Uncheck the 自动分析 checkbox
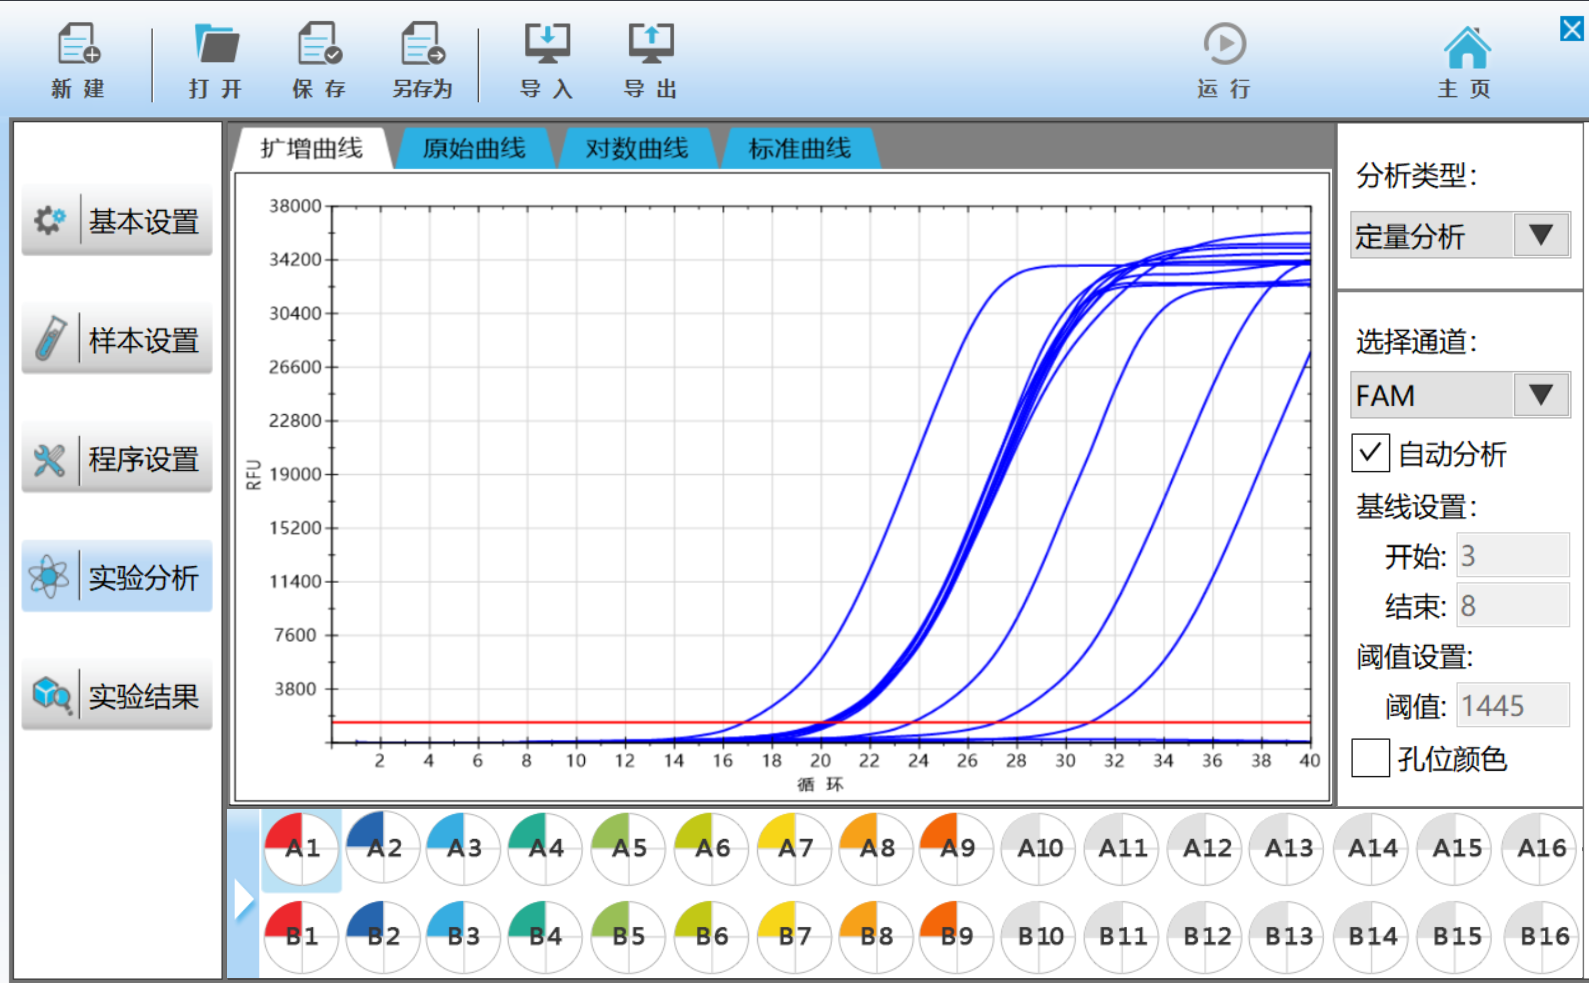1589x983 pixels. pos(1370,453)
